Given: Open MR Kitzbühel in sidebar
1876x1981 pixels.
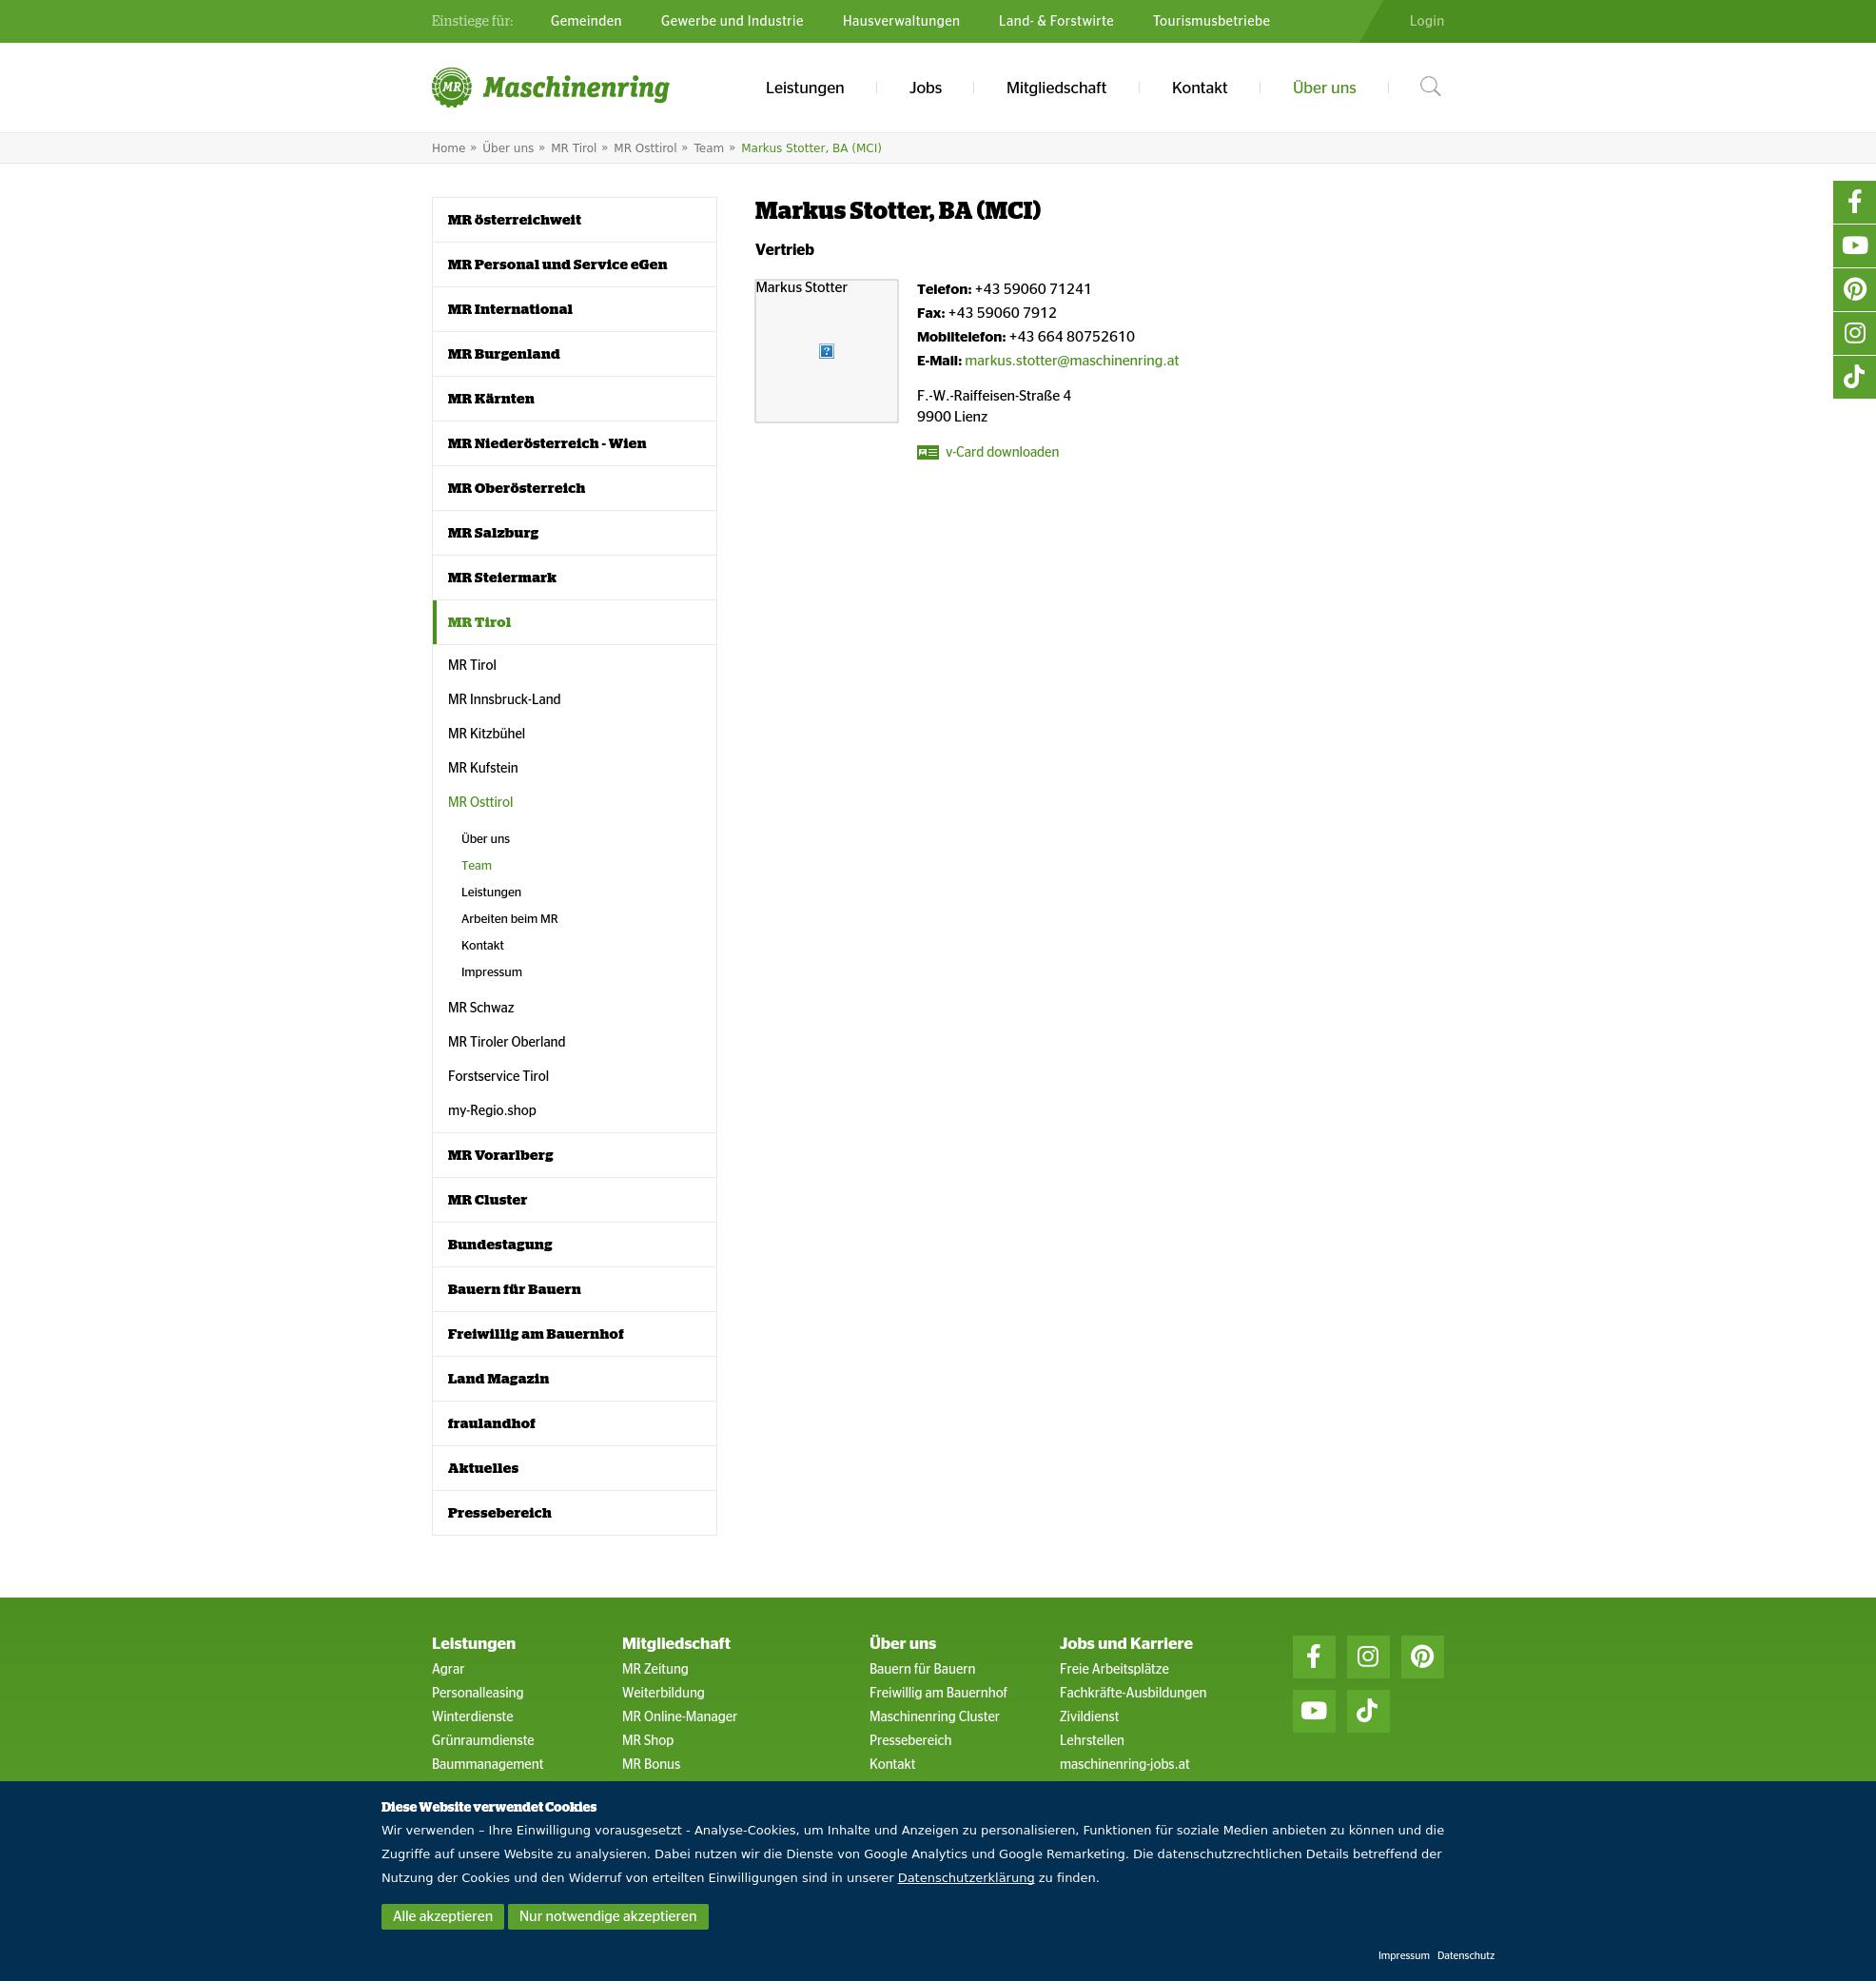Looking at the screenshot, I should 486,733.
